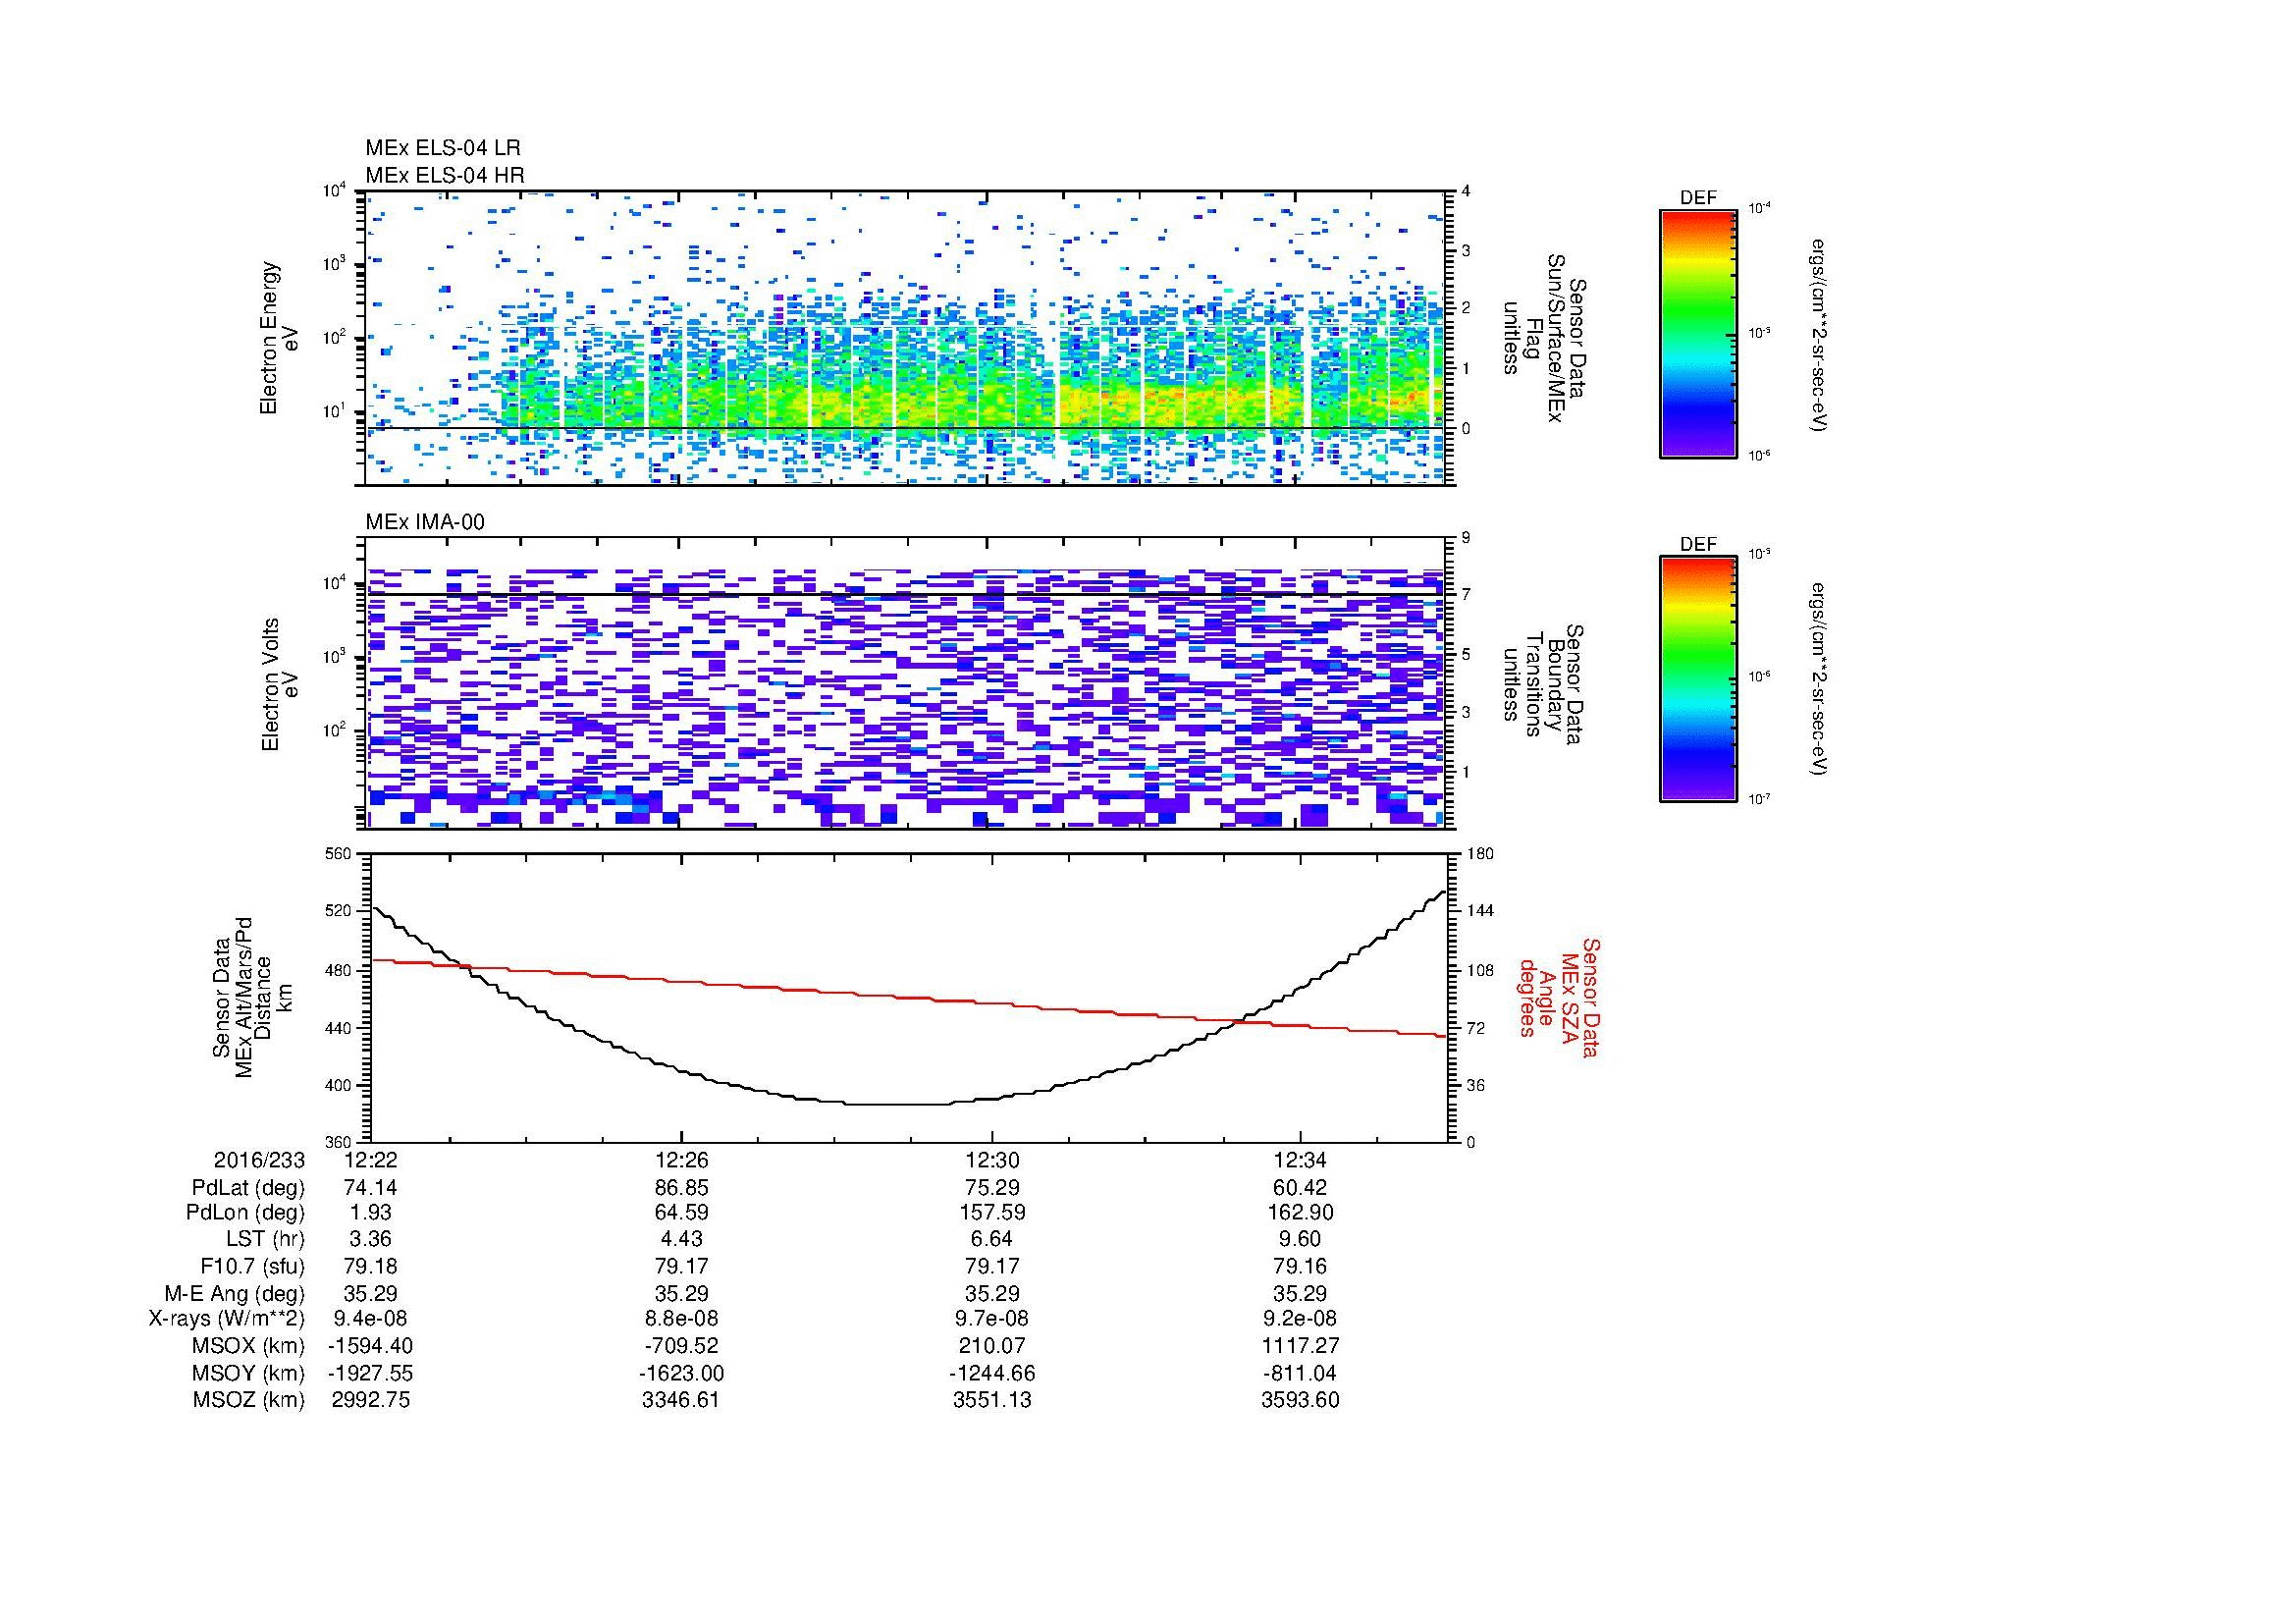Viewport: 2296px width, 1623px height.
Task: Click the ELS DEF color bar
Action: [1697, 333]
